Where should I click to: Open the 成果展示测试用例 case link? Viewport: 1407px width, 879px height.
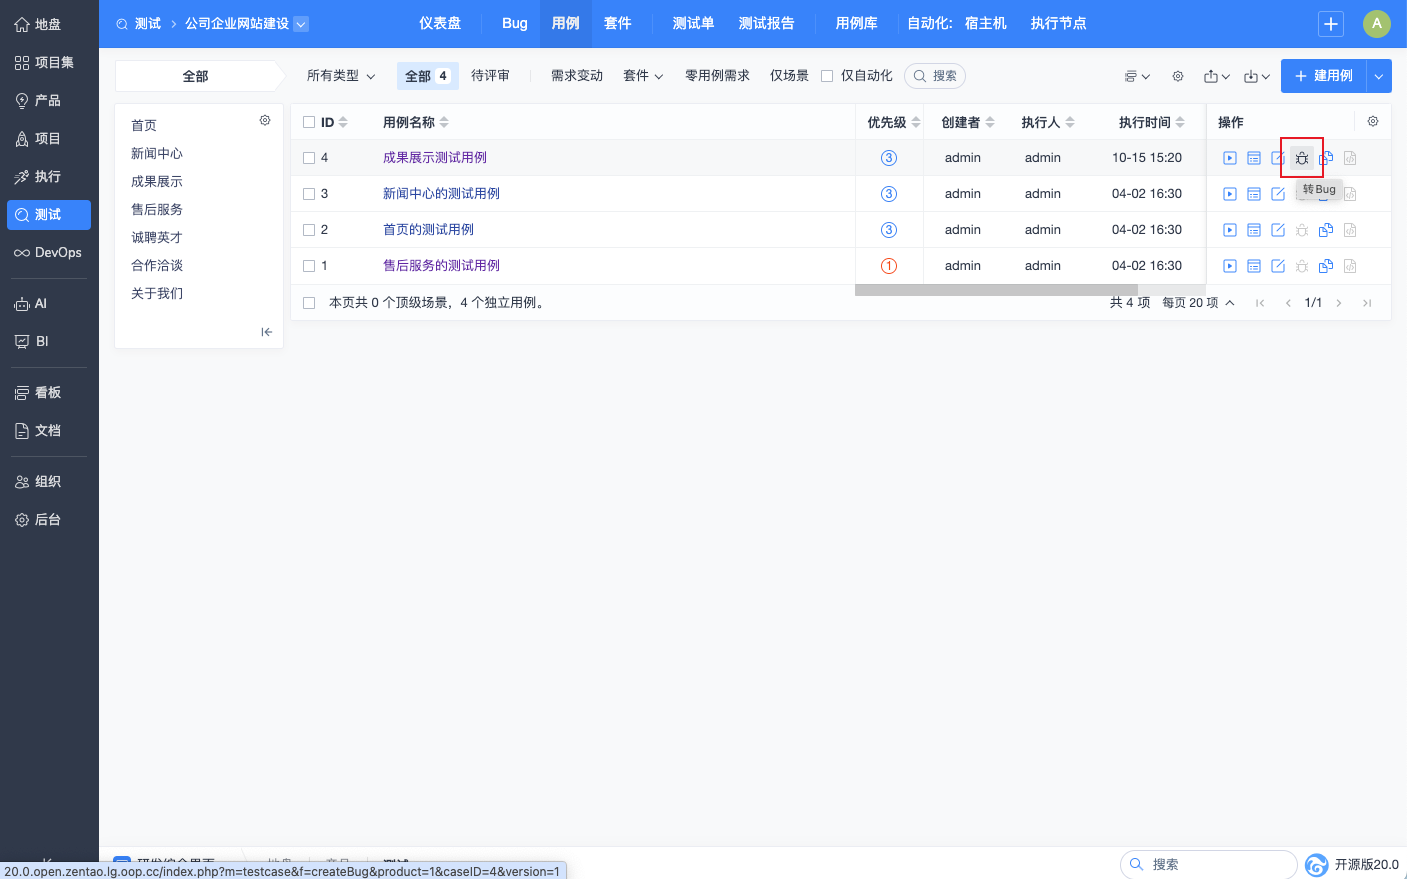434,158
